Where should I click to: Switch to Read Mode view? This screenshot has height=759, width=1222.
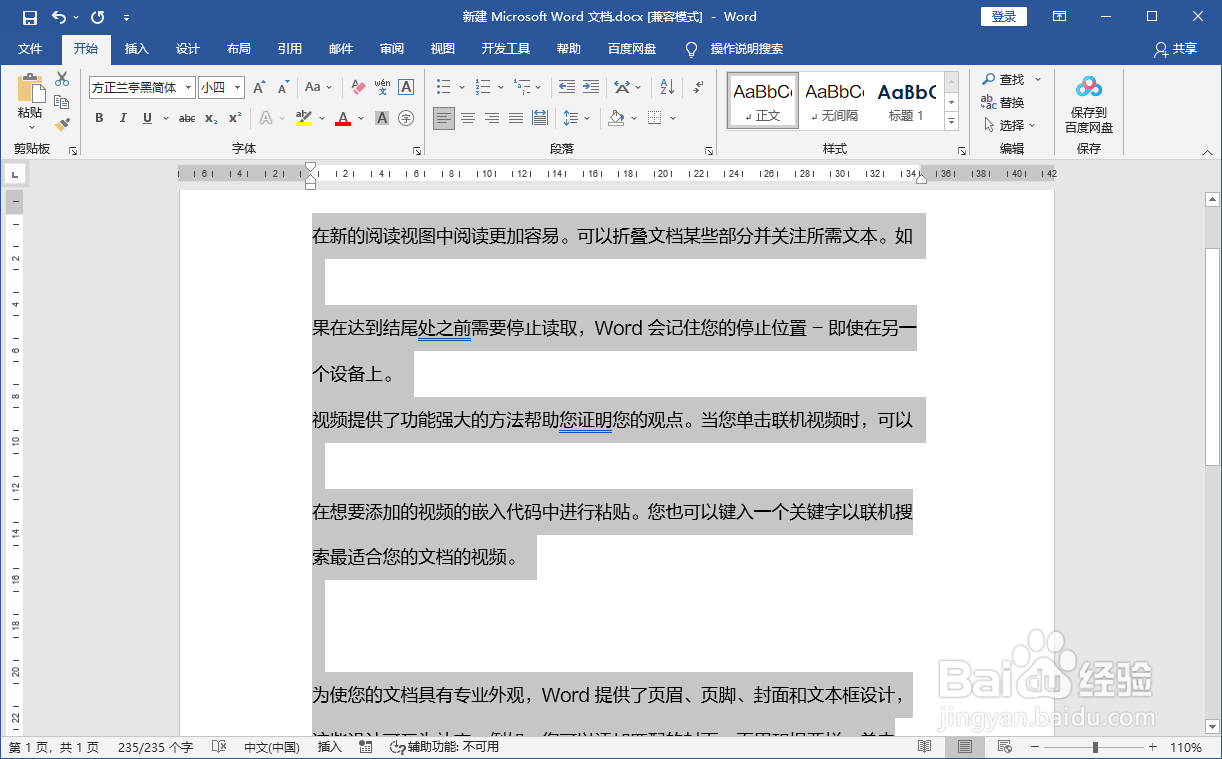925,747
